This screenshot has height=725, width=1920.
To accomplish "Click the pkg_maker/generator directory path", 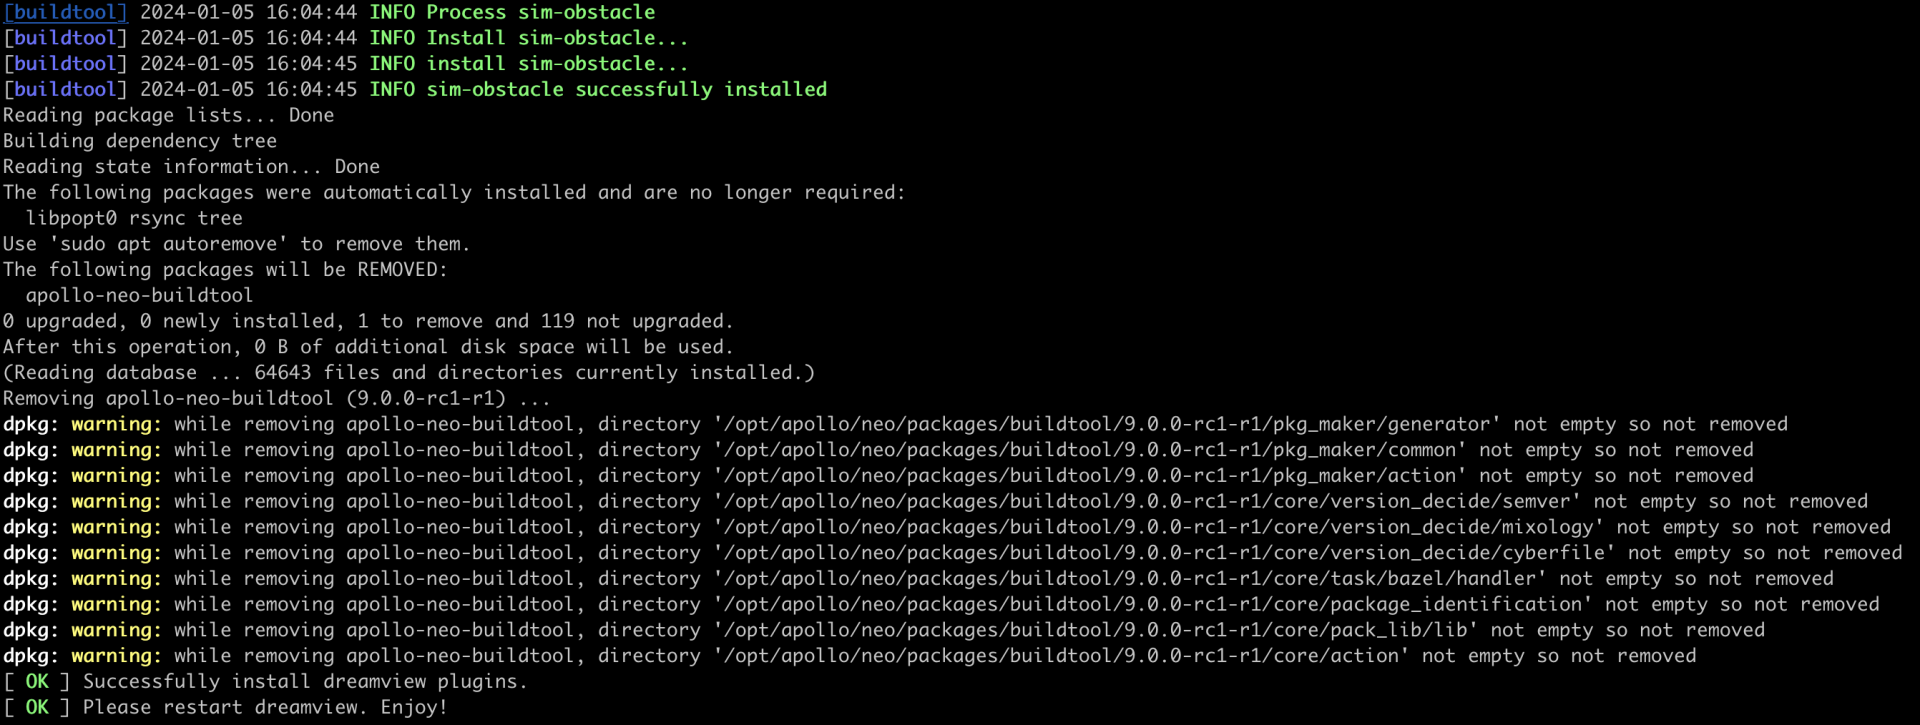I will click(1107, 424).
